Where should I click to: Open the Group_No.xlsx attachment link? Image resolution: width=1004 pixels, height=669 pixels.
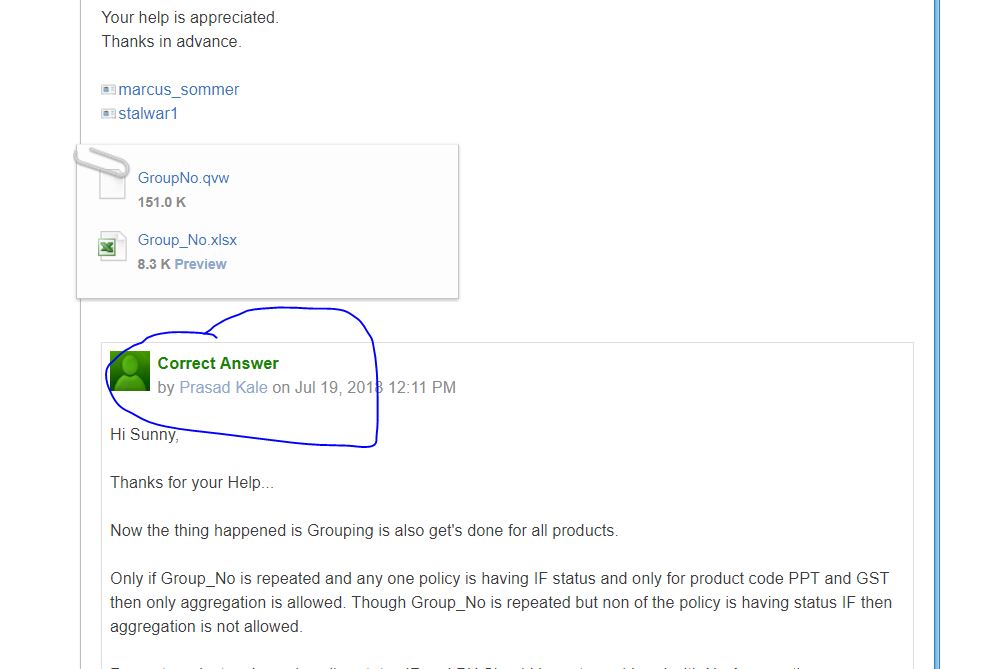tap(187, 240)
